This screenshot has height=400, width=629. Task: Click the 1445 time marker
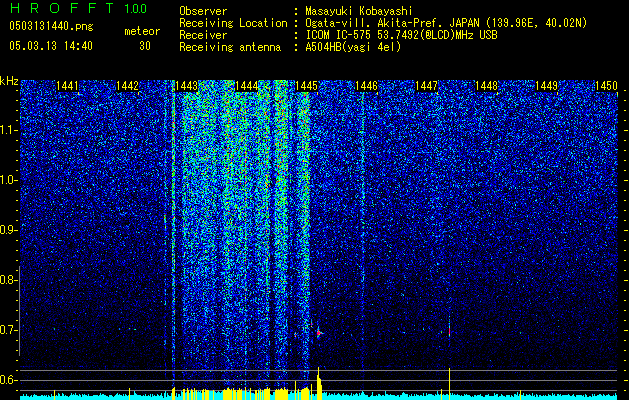pos(306,85)
